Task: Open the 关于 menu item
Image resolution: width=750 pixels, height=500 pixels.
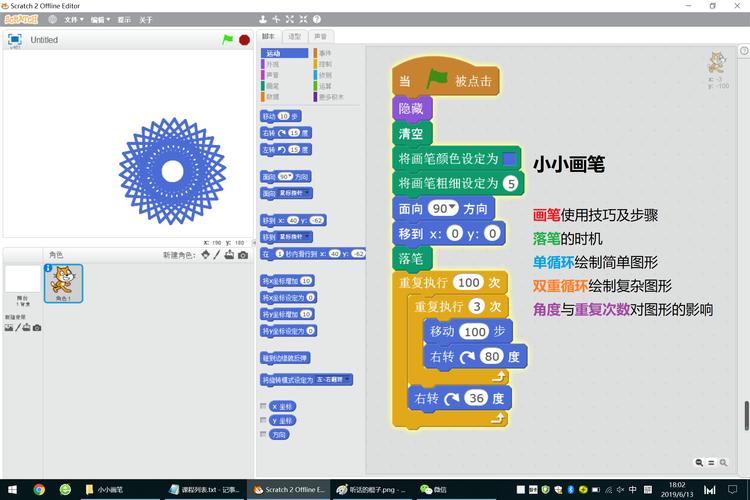Action: tap(145, 20)
